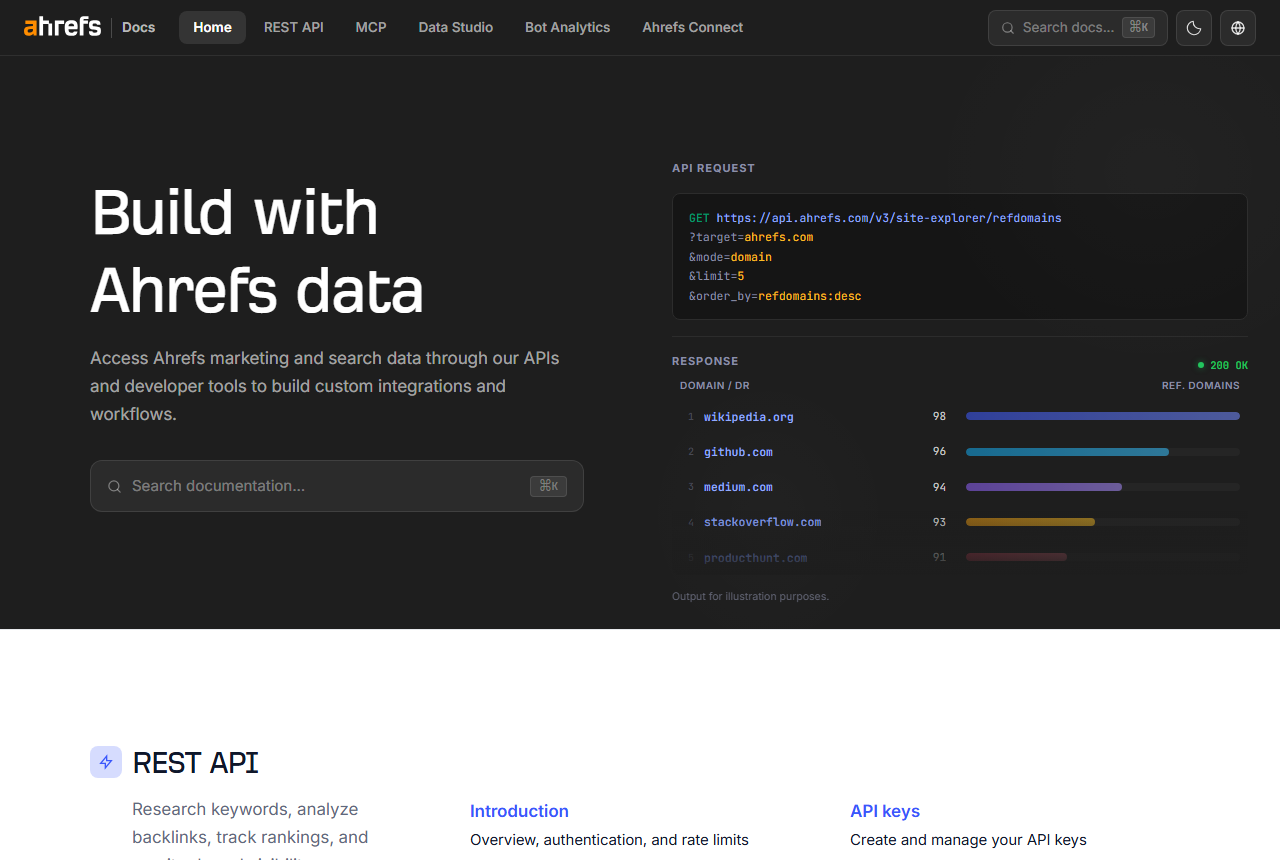The width and height of the screenshot is (1280, 860).
Task: Click the github.com domain row
Action: pyautogui.click(x=960, y=452)
